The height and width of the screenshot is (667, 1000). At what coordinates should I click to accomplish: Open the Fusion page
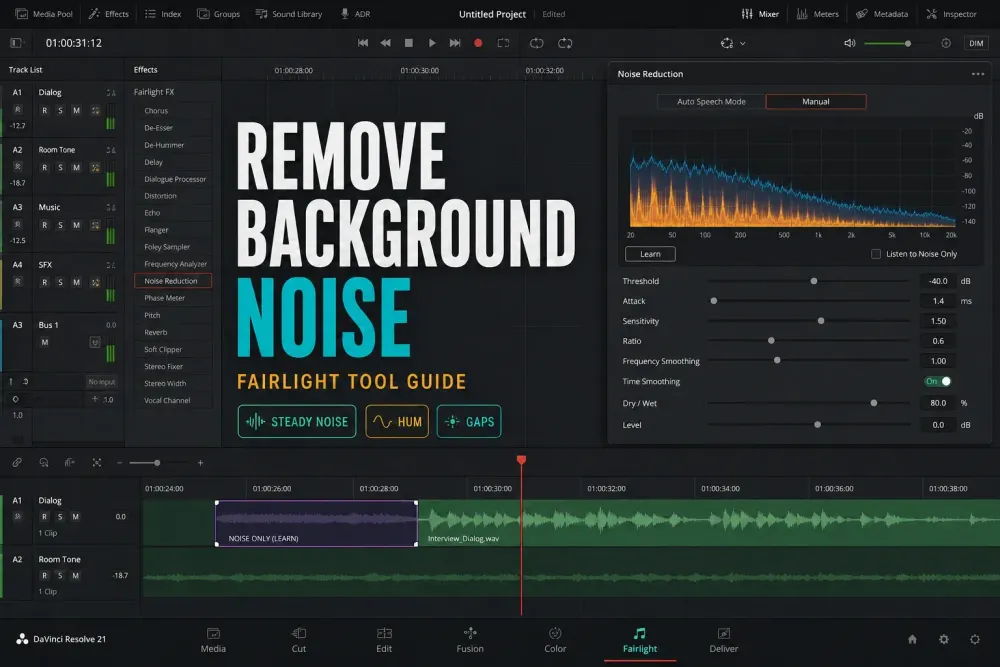tap(470, 640)
